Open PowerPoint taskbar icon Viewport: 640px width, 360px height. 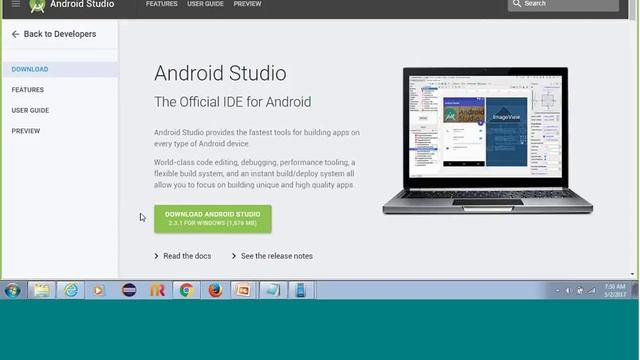coord(243,290)
